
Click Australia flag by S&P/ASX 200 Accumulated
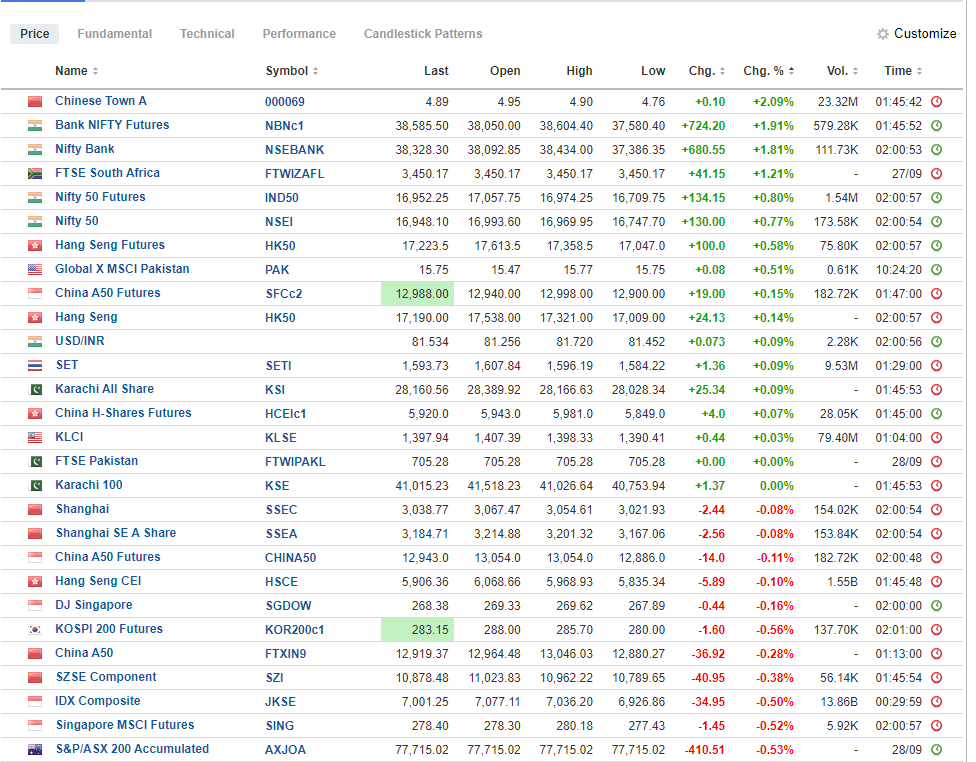[x=35, y=750]
